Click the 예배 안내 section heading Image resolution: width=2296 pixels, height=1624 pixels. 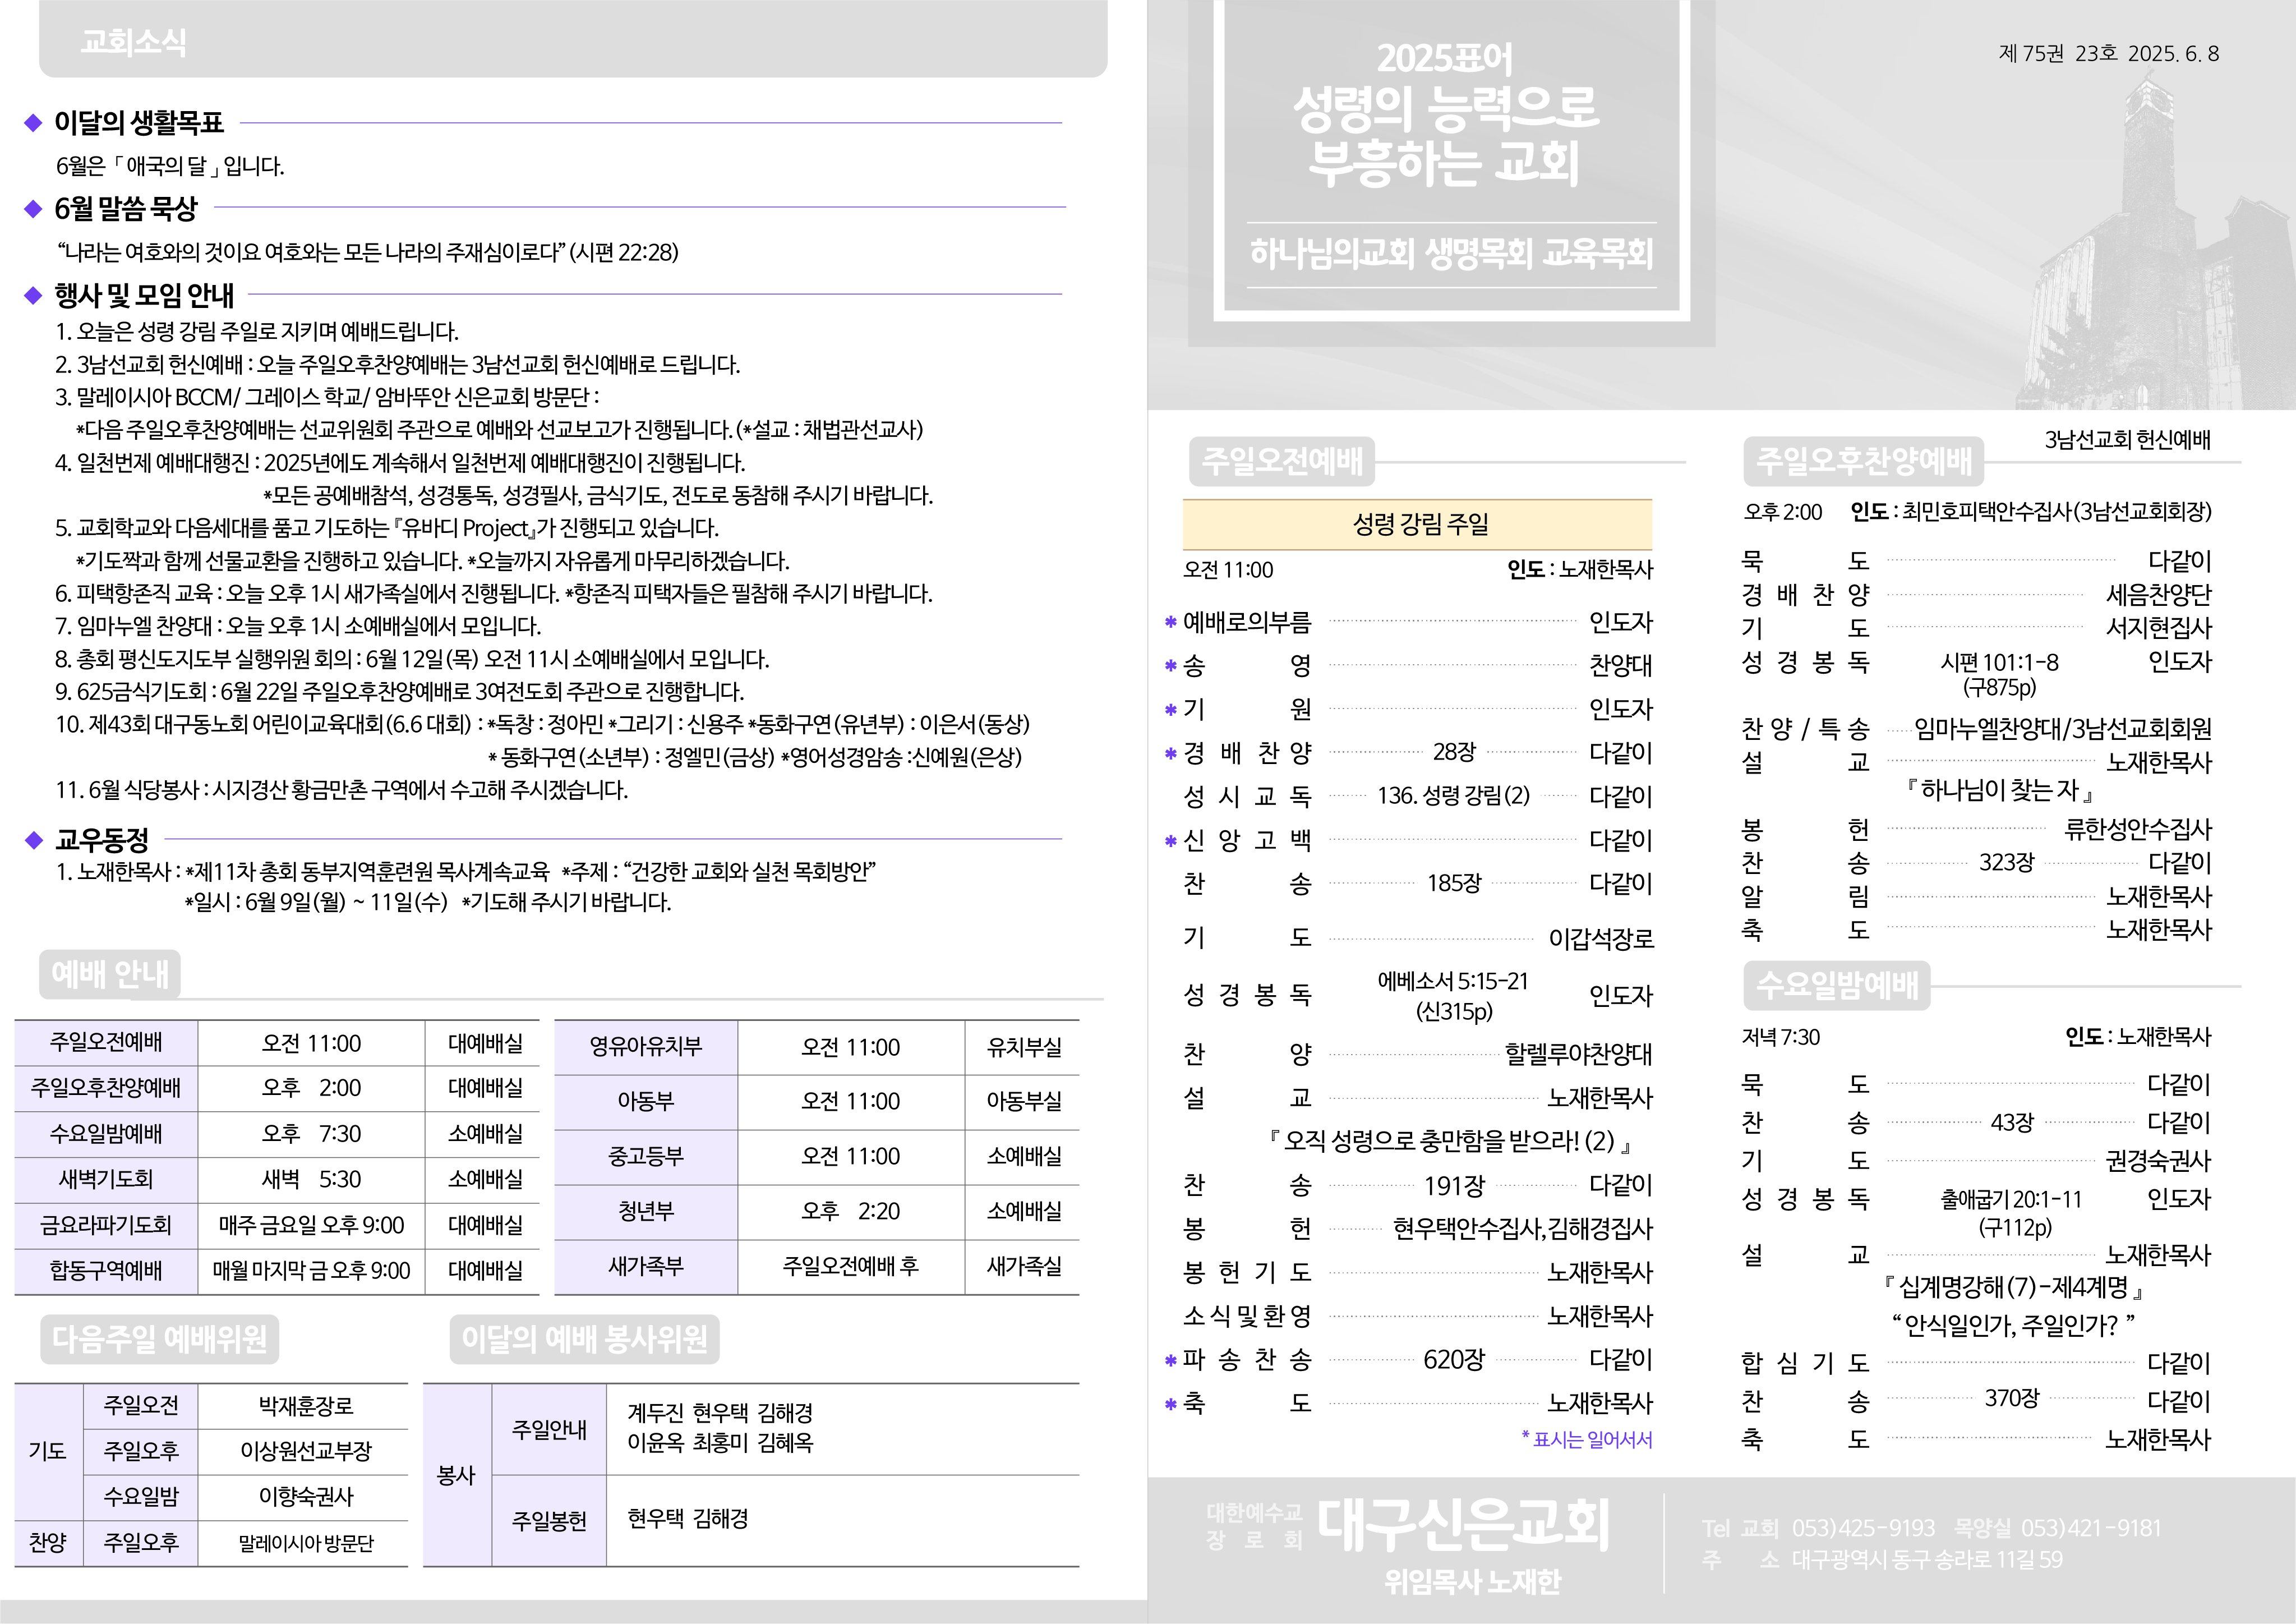pyautogui.click(x=110, y=974)
